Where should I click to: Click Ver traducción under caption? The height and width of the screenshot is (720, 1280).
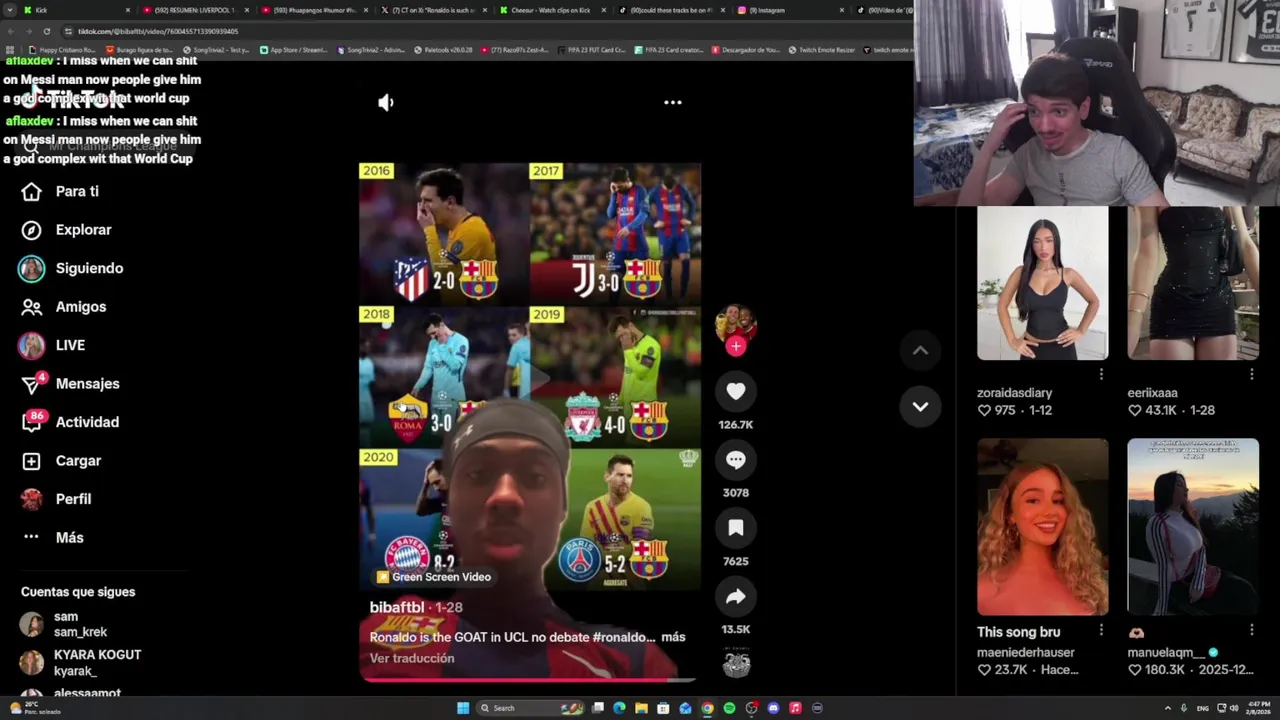[412, 658]
